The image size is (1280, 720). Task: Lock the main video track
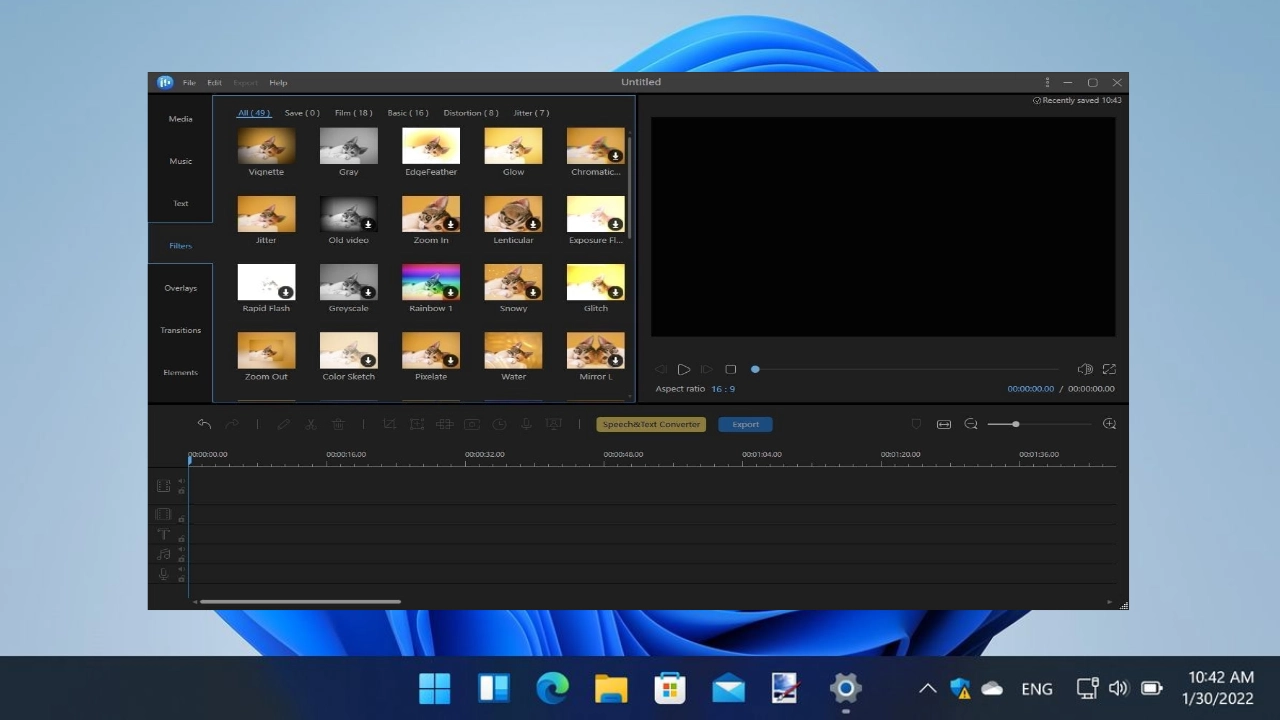pos(181,491)
